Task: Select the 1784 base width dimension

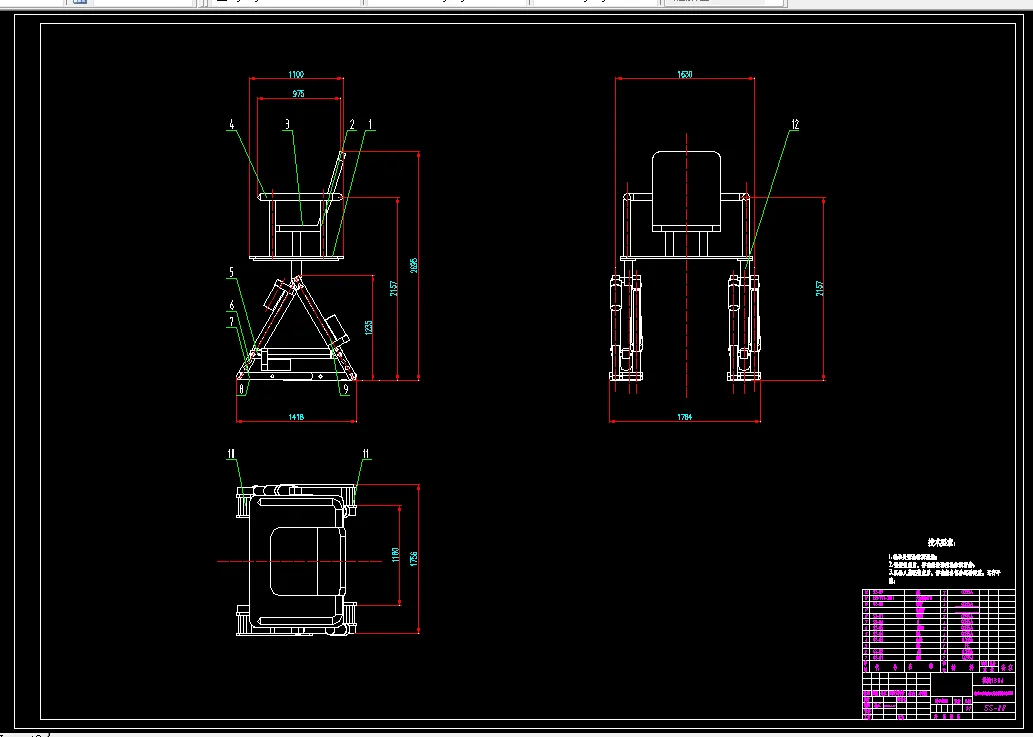Action: coord(684,417)
